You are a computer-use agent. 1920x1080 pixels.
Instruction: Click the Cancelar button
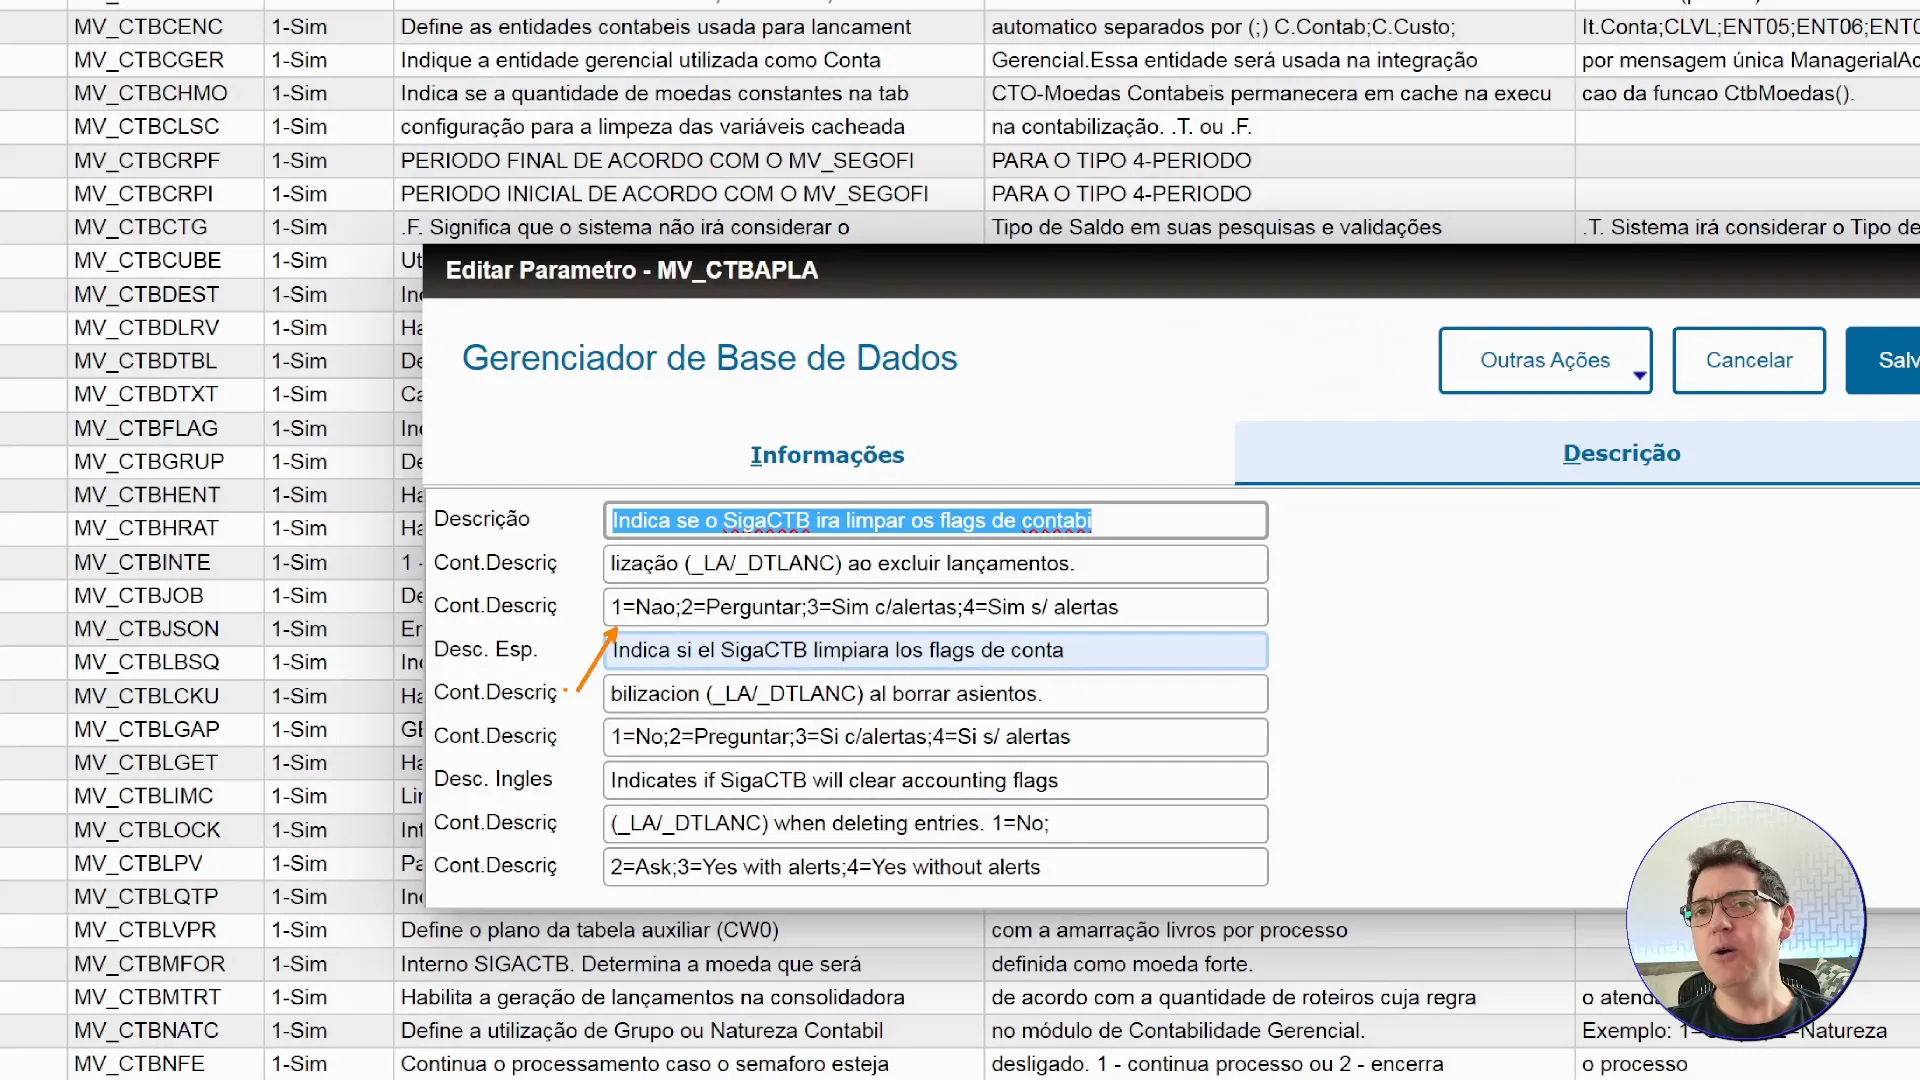[x=1748, y=360]
